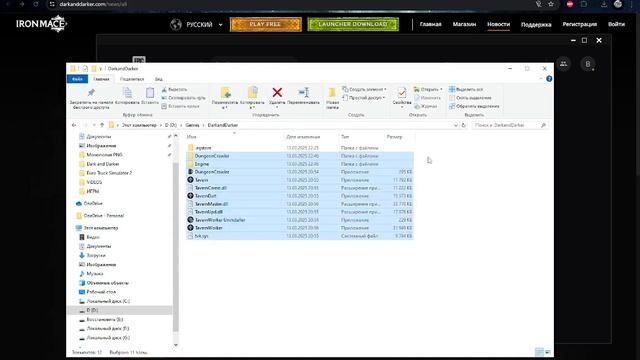
Task: Select the Поделиться ribbon tab
Action: point(132,79)
